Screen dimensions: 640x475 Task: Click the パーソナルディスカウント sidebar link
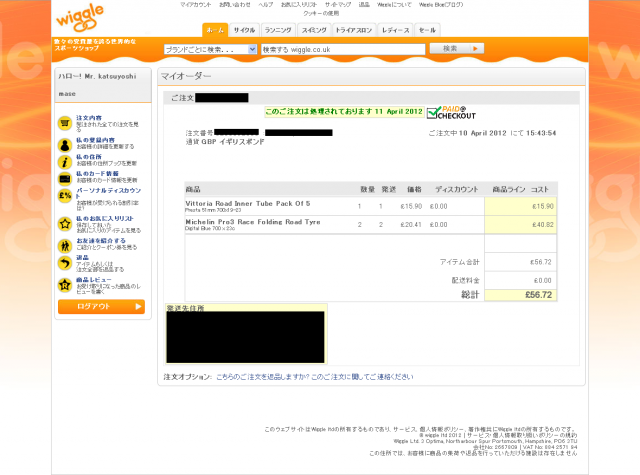[x=109, y=193]
